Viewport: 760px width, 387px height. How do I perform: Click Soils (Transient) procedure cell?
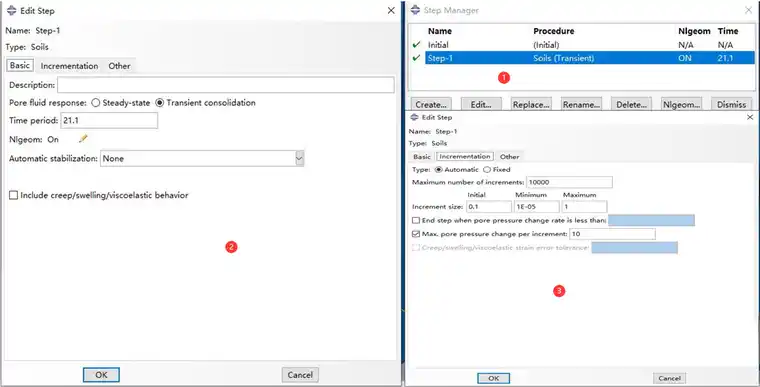pos(564,58)
